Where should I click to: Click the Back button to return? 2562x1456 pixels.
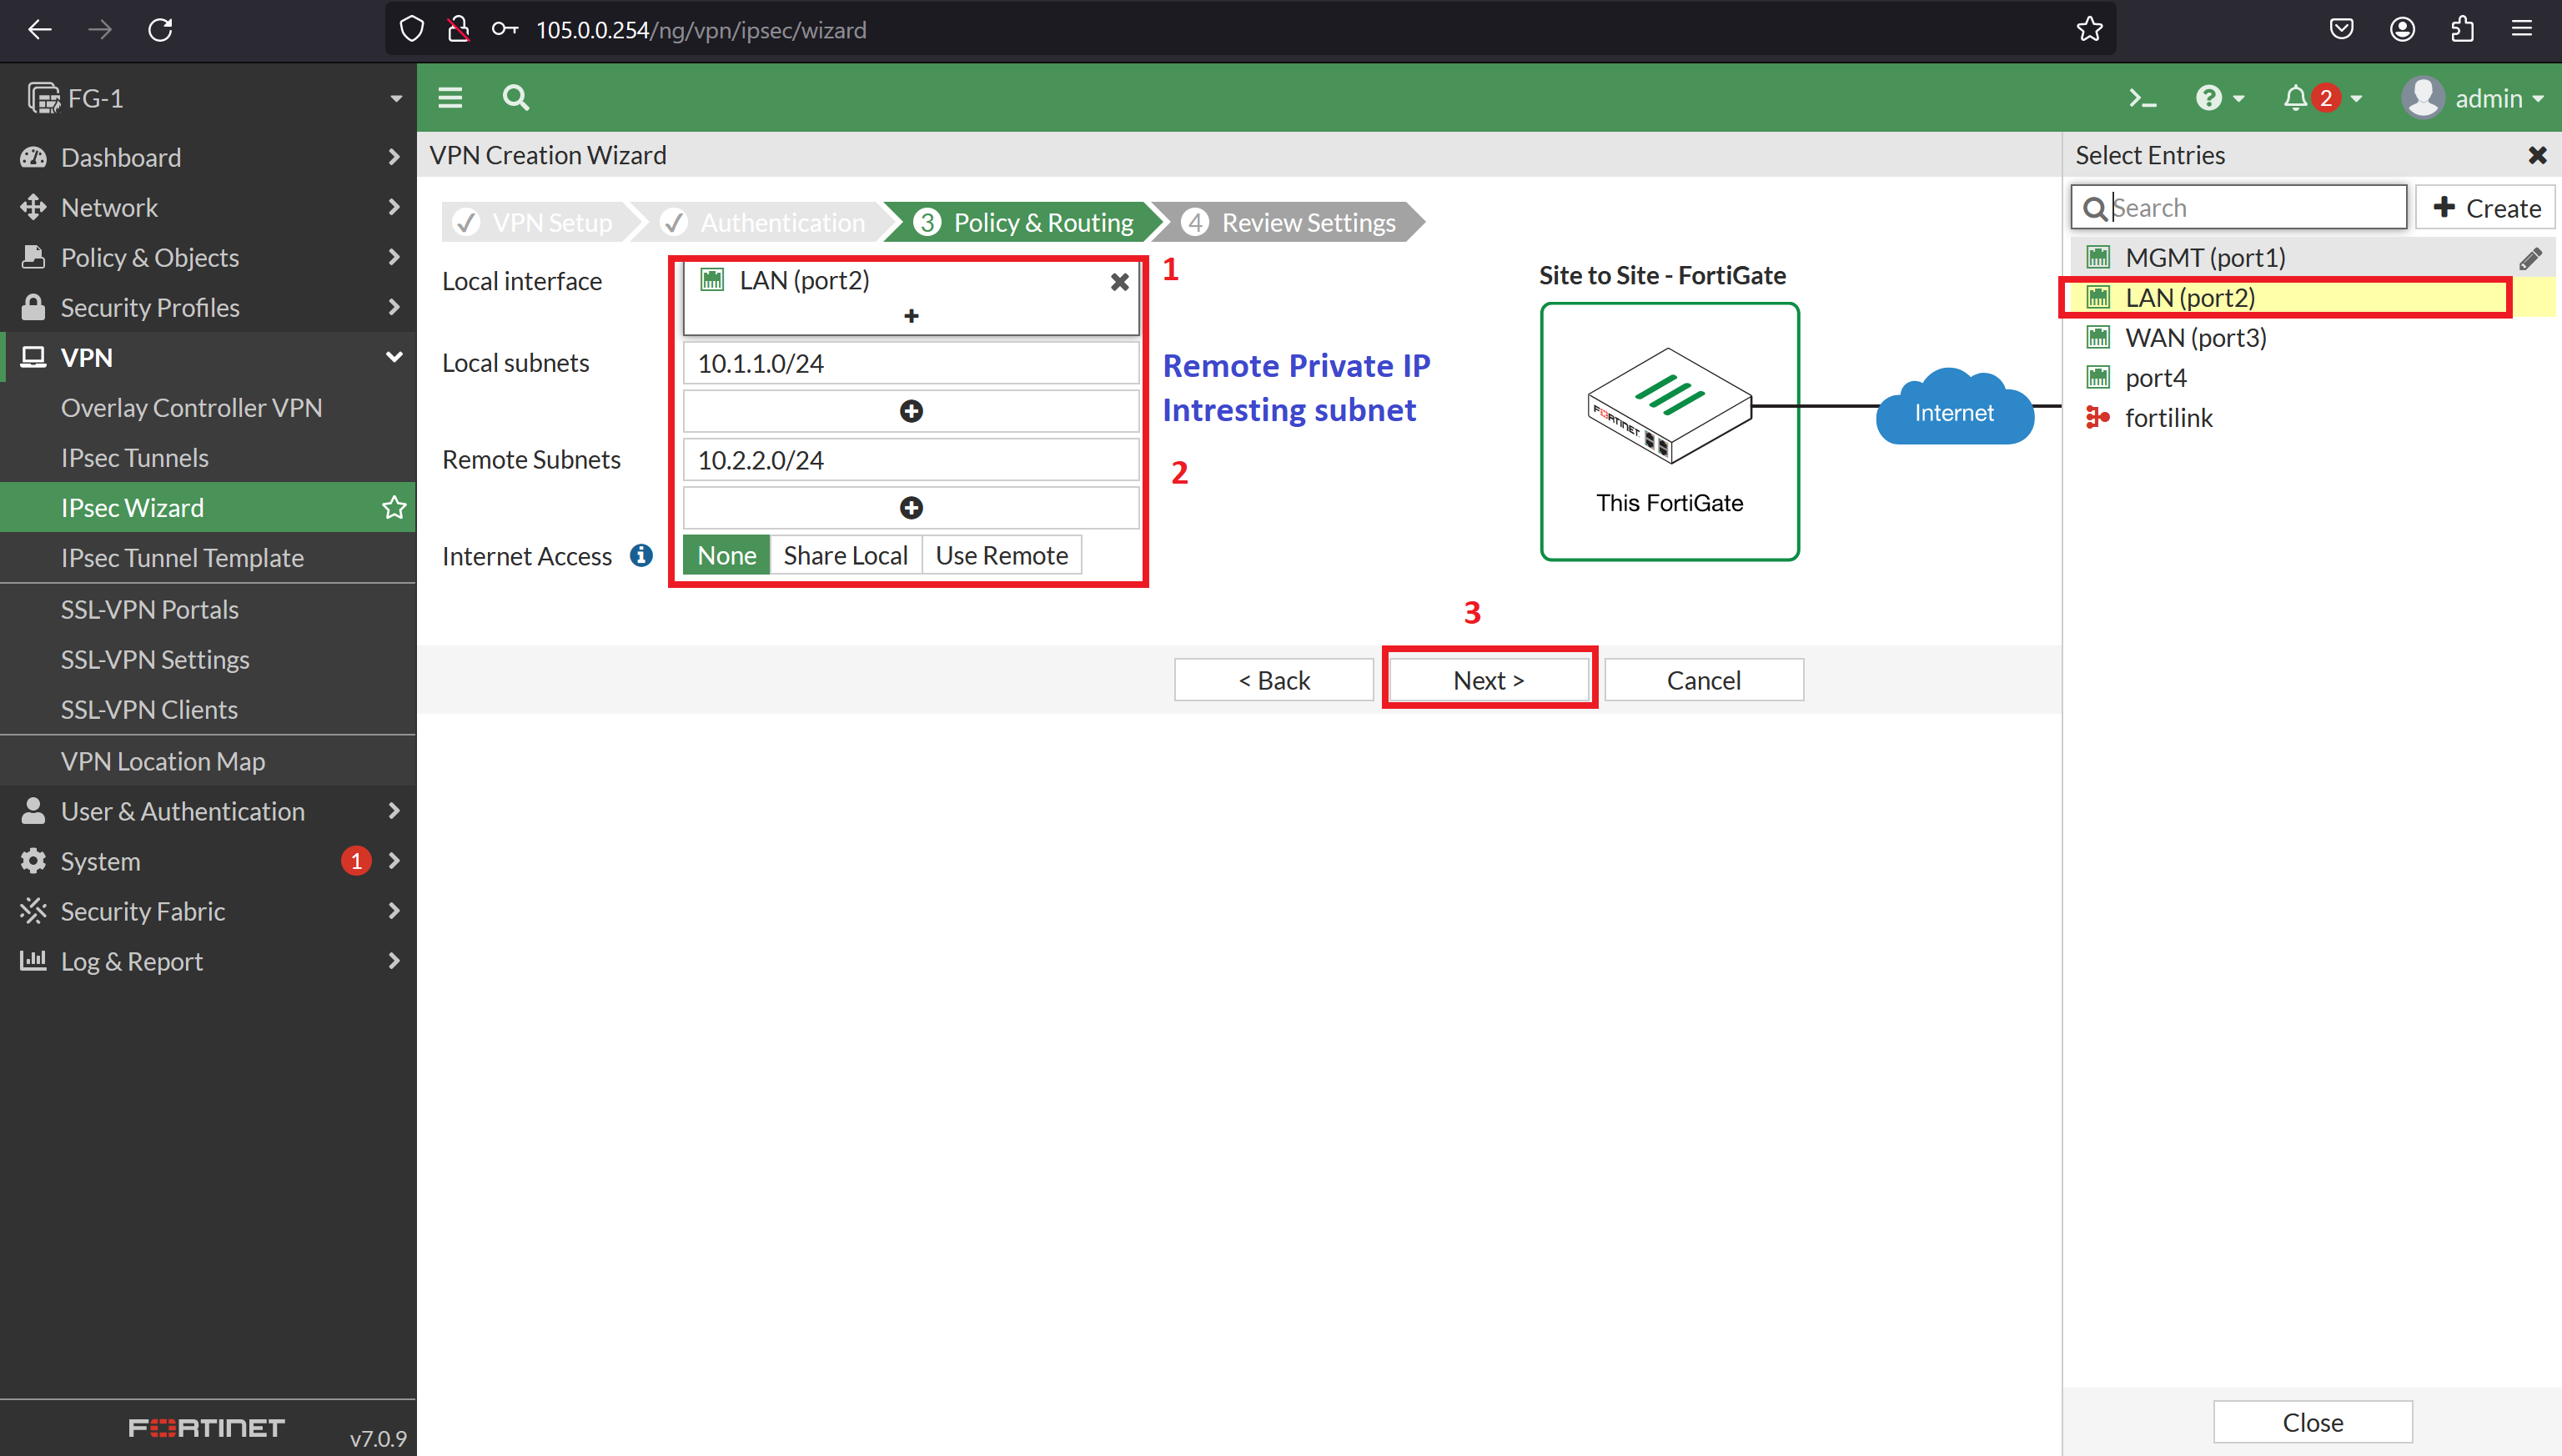pos(1276,680)
